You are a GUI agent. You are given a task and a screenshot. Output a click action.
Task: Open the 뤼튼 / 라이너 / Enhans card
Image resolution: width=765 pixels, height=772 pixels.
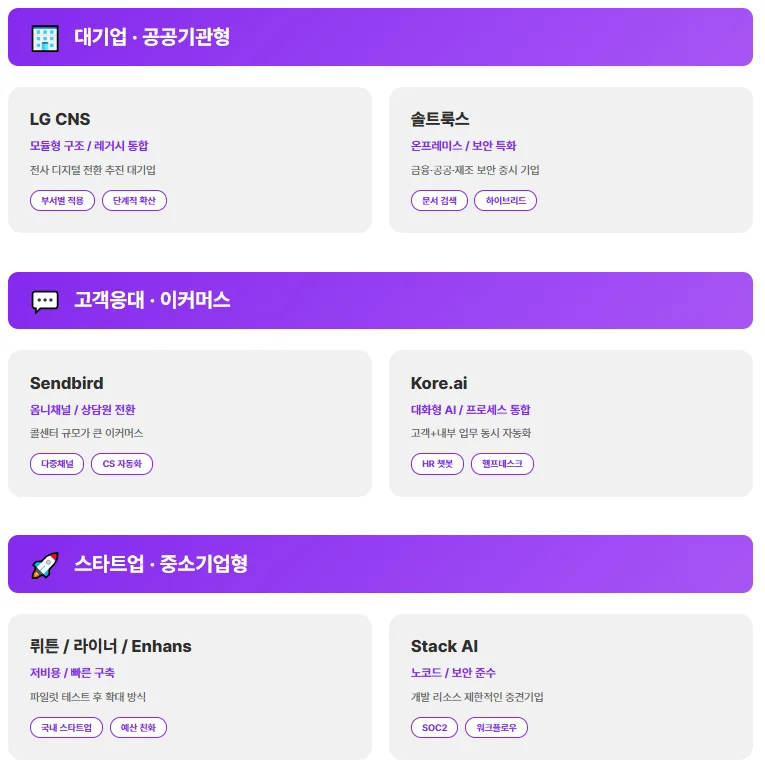(x=110, y=646)
